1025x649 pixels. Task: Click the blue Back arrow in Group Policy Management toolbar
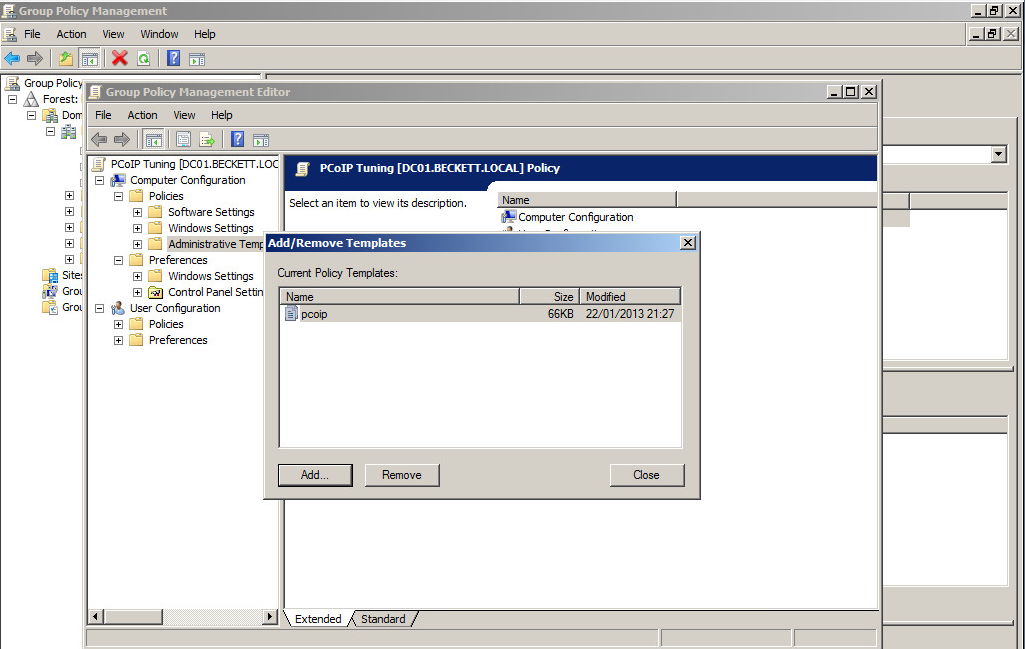point(12,58)
